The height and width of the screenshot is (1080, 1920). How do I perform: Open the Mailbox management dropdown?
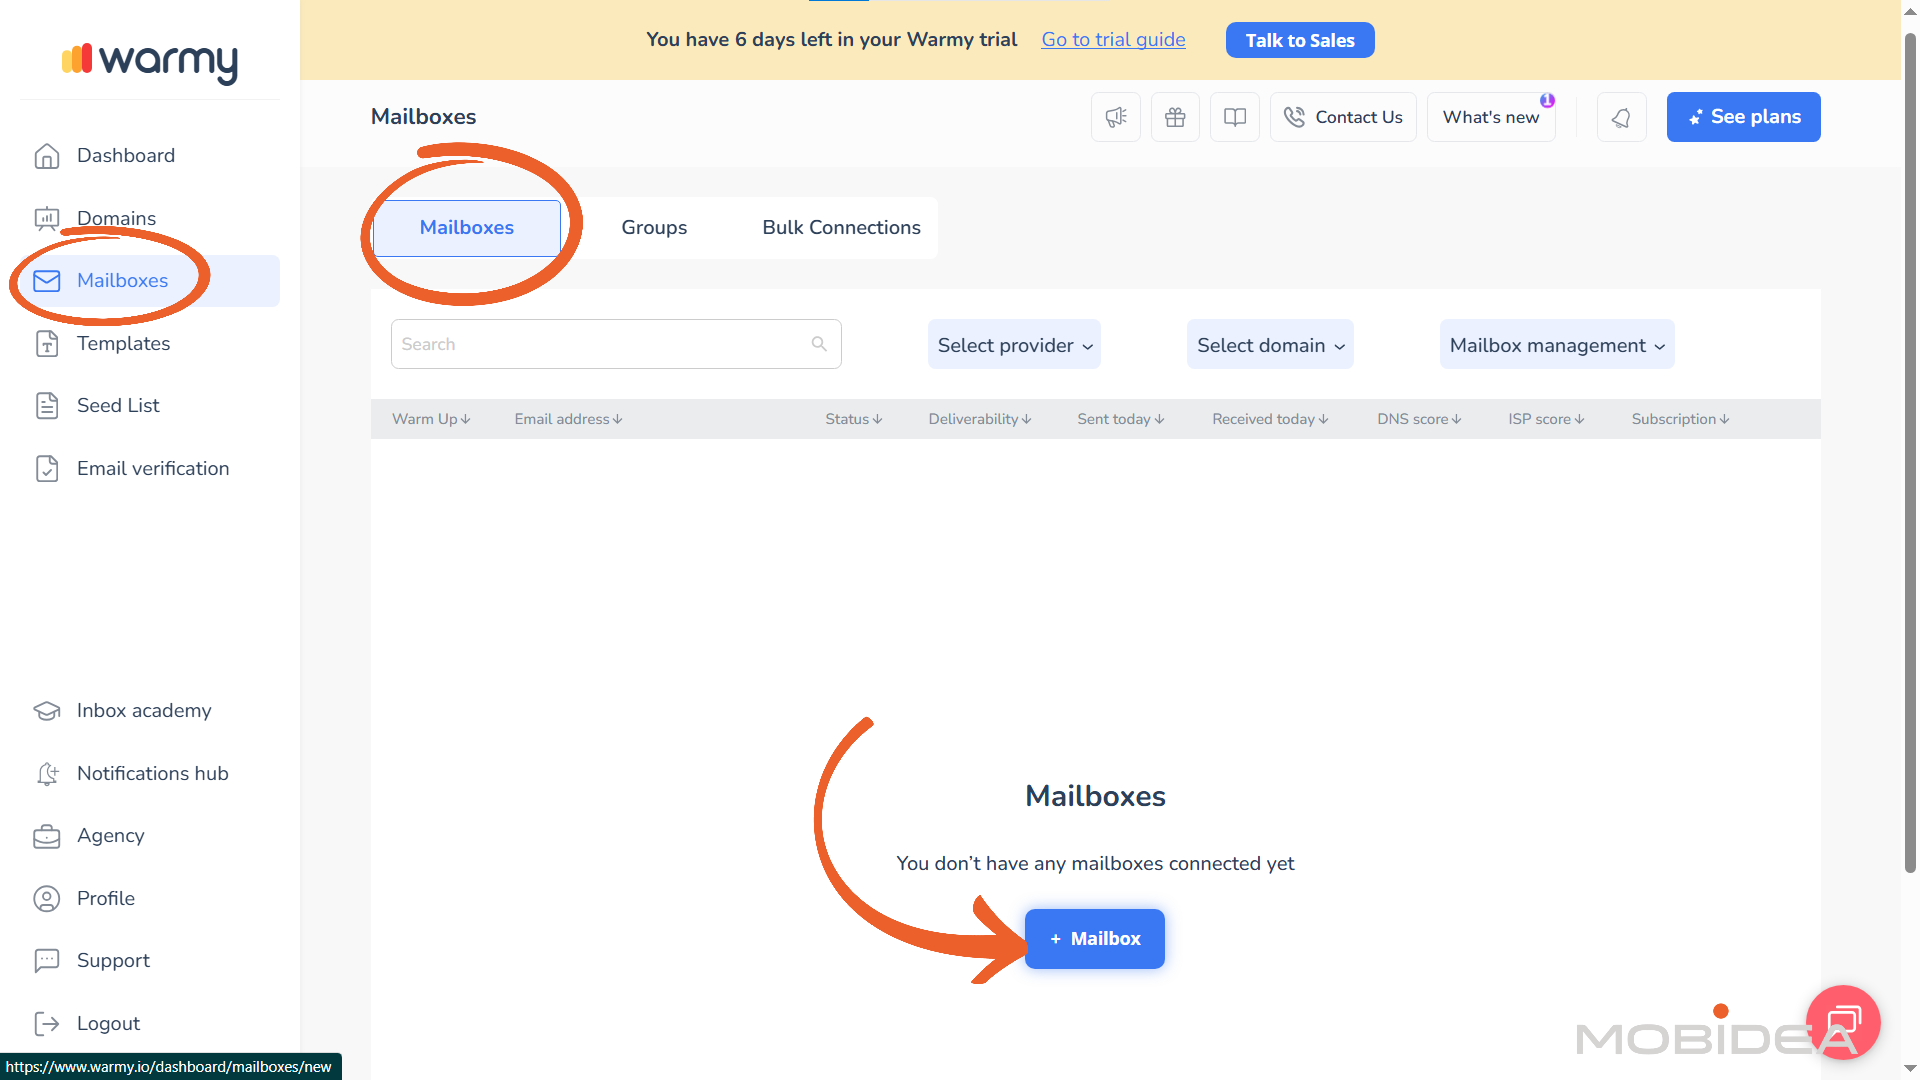pyautogui.click(x=1557, y=345)
